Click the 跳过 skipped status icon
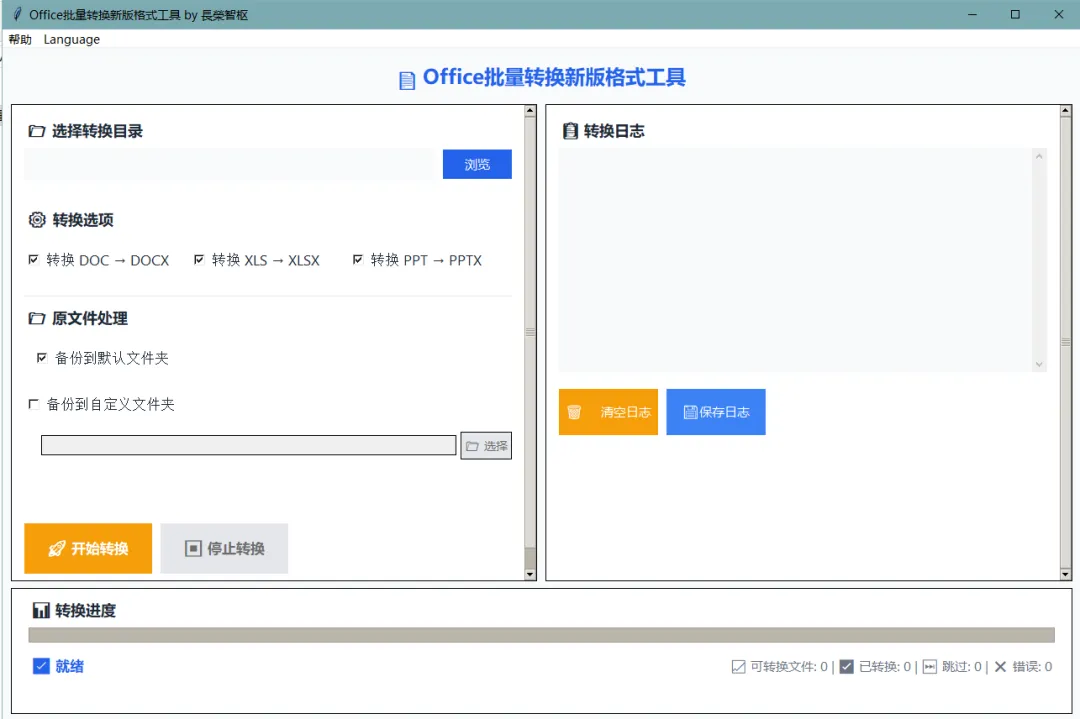 [x=930, y=667]
